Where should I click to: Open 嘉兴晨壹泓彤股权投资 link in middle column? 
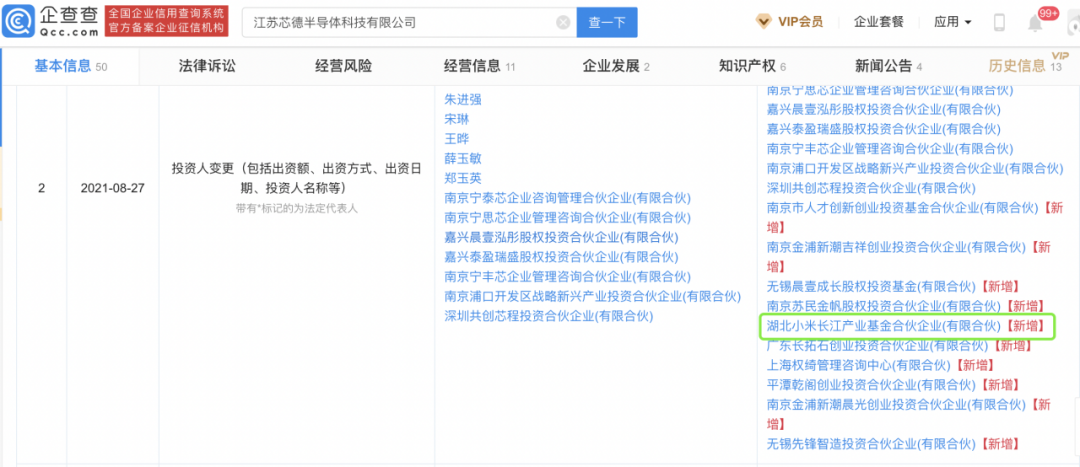tap(561, 238)
